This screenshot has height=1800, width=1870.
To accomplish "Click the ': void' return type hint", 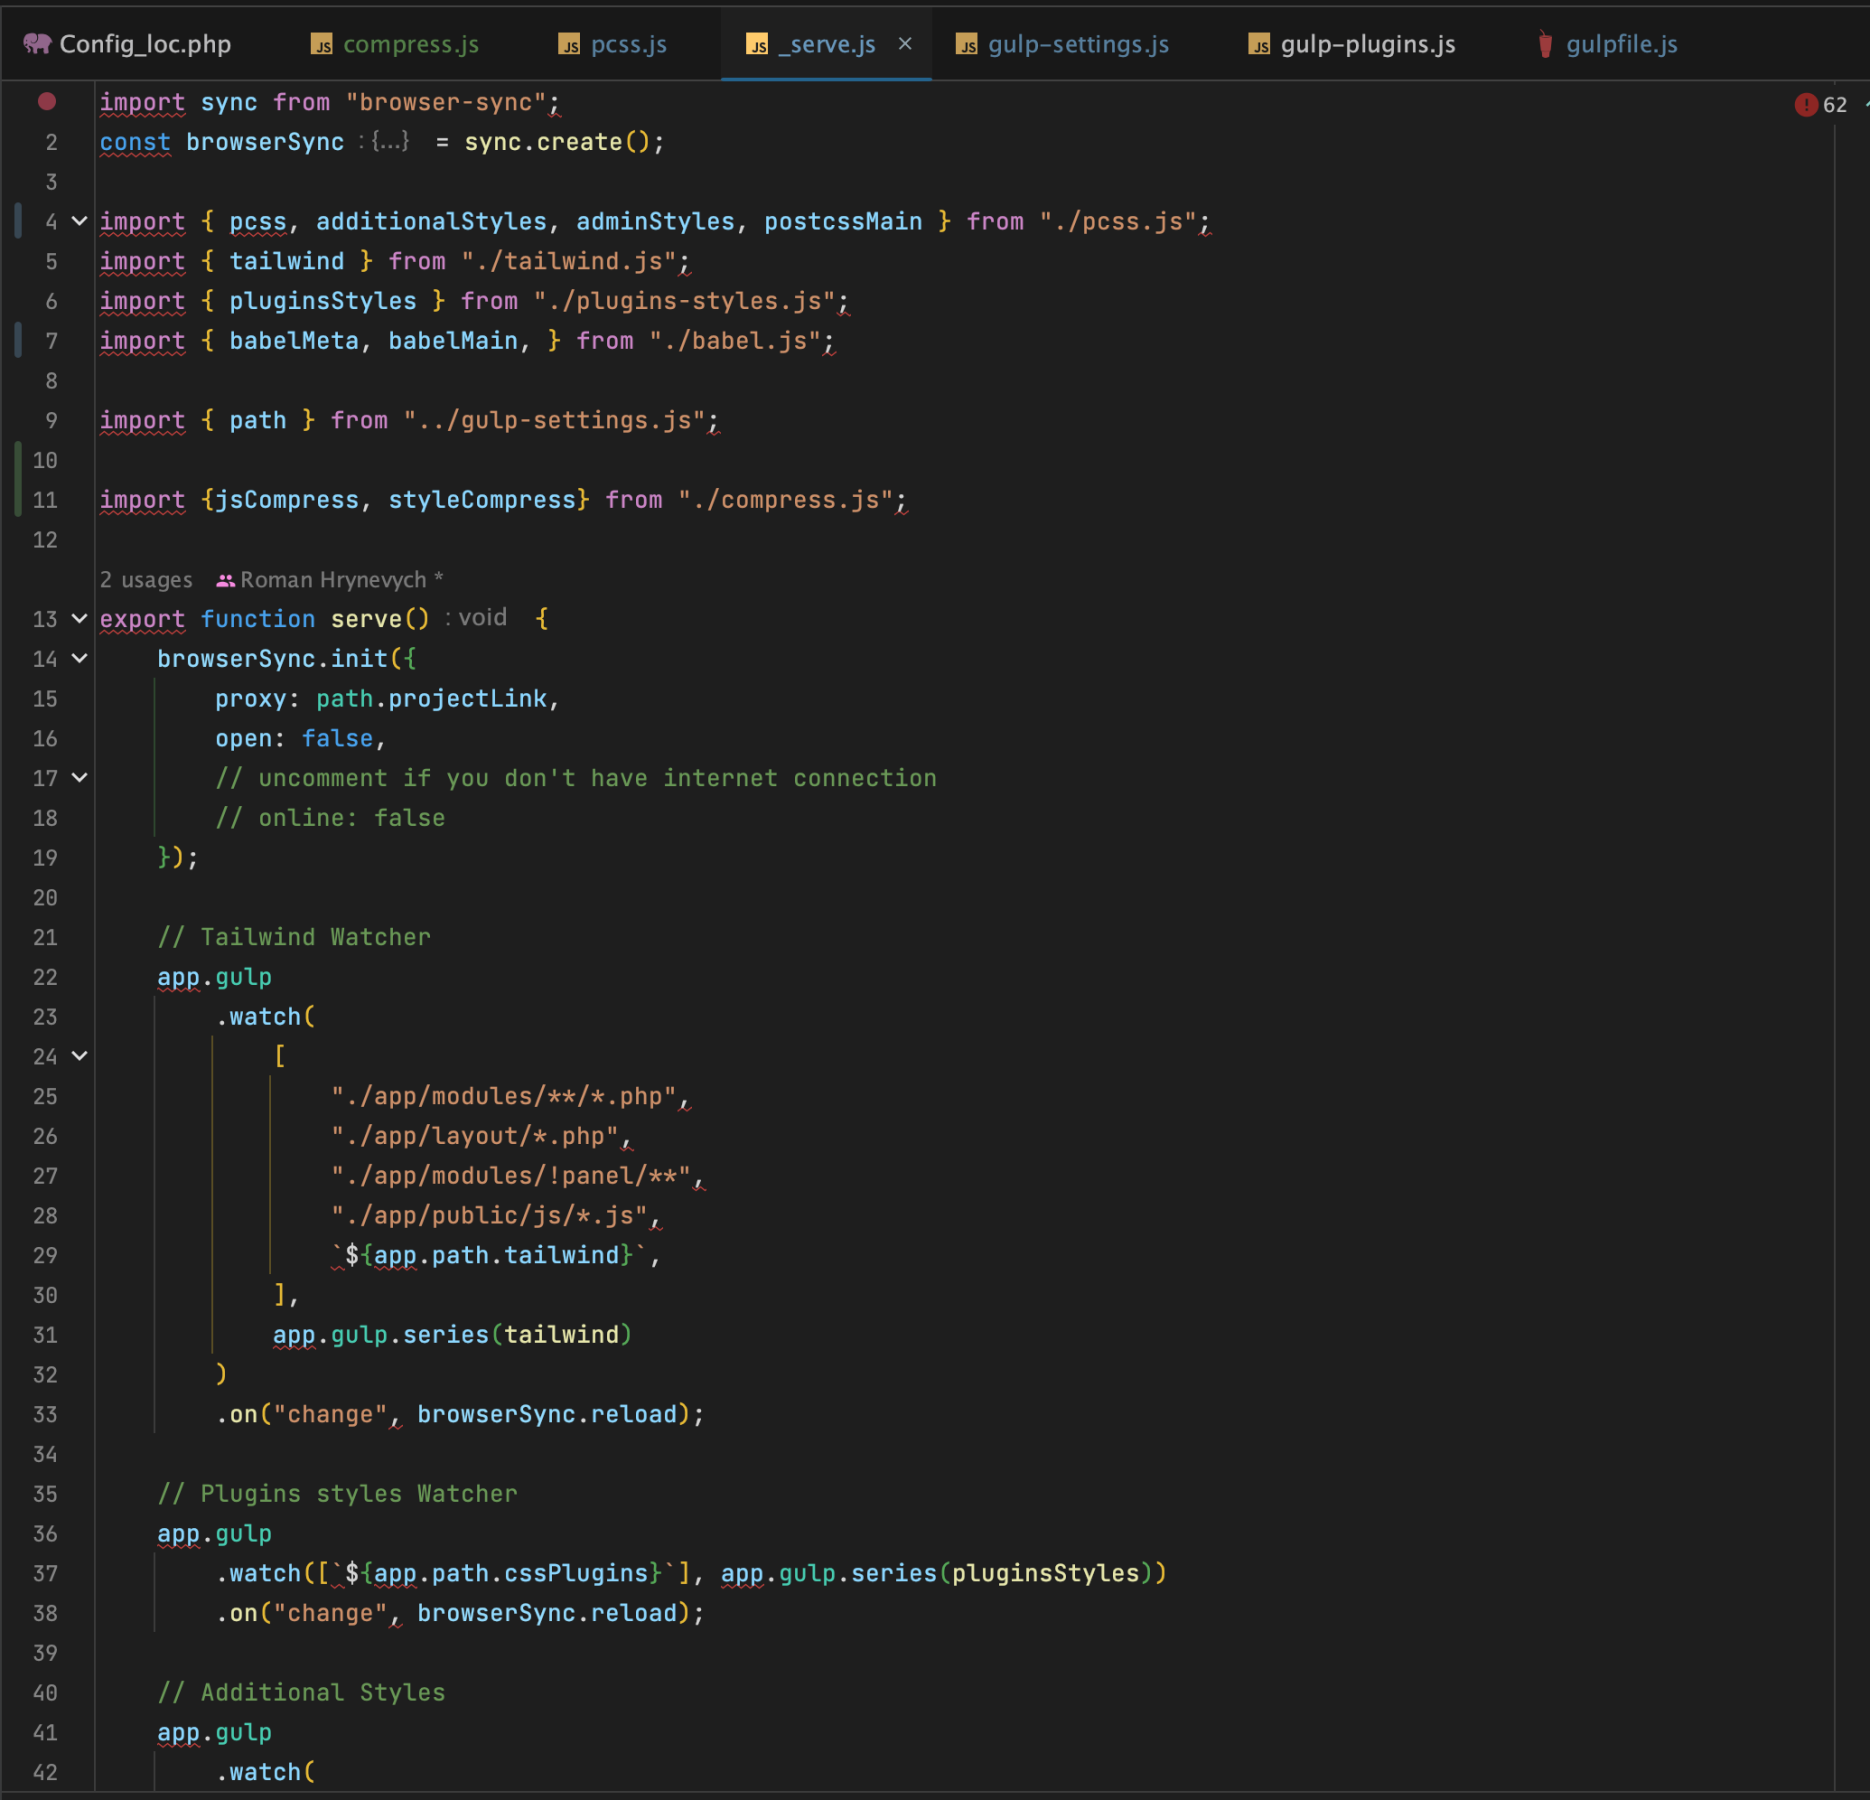I will [476, 618].
